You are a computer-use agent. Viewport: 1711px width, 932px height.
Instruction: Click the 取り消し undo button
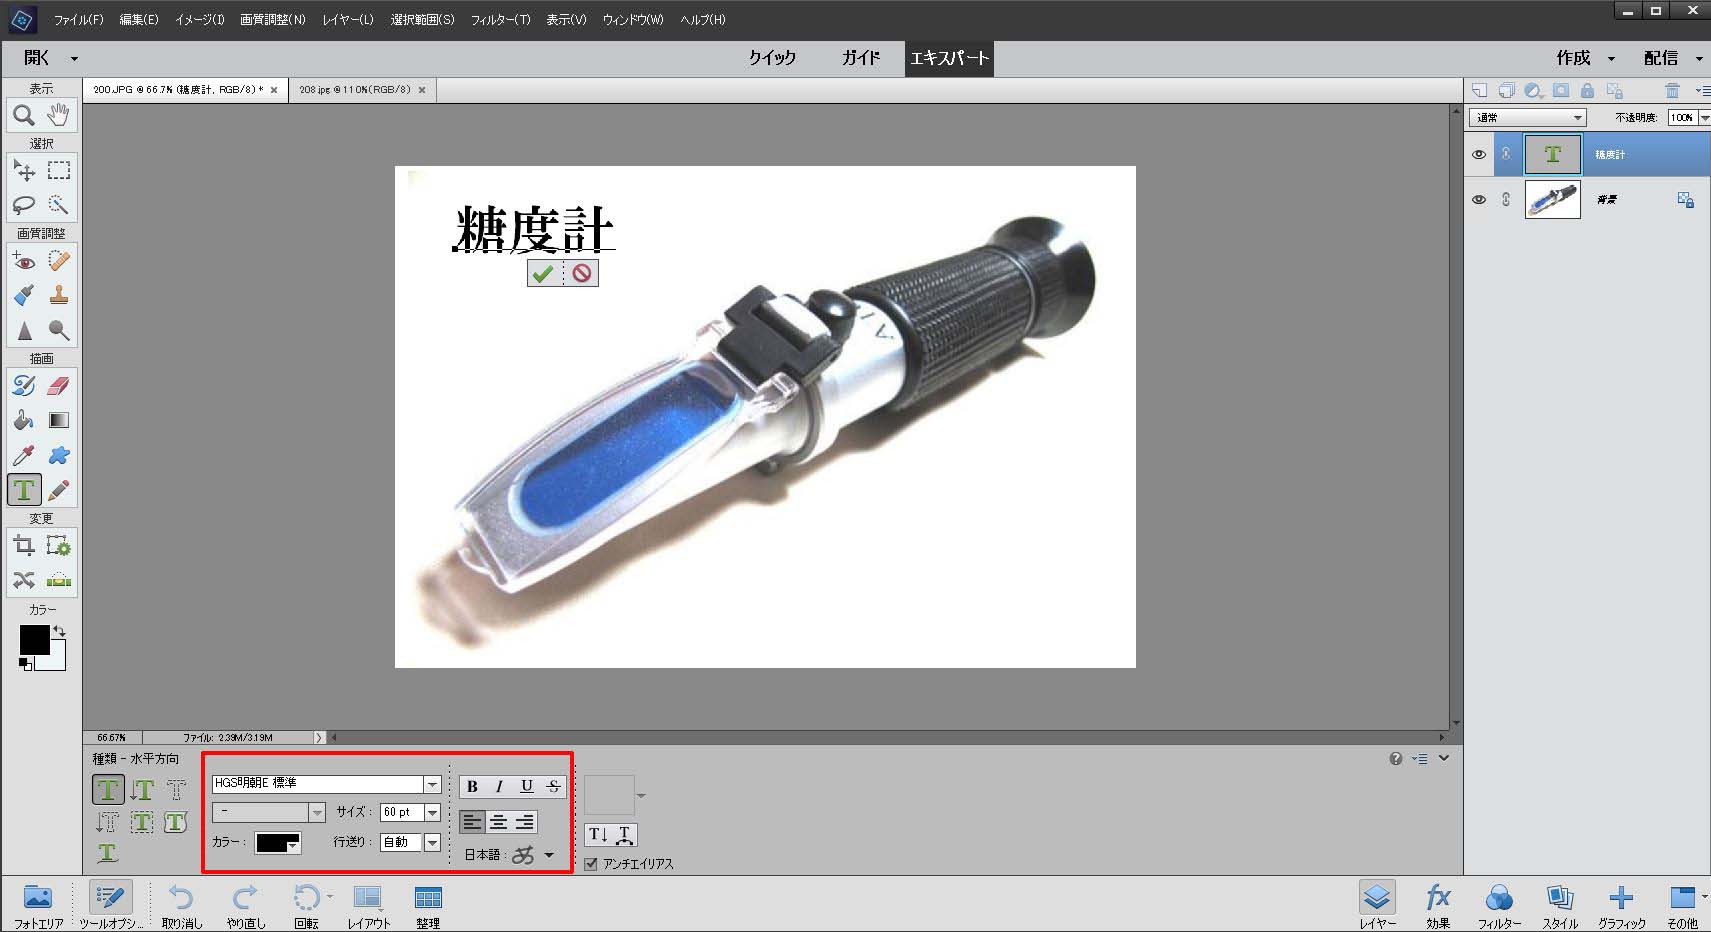click(x=181, y=905)
